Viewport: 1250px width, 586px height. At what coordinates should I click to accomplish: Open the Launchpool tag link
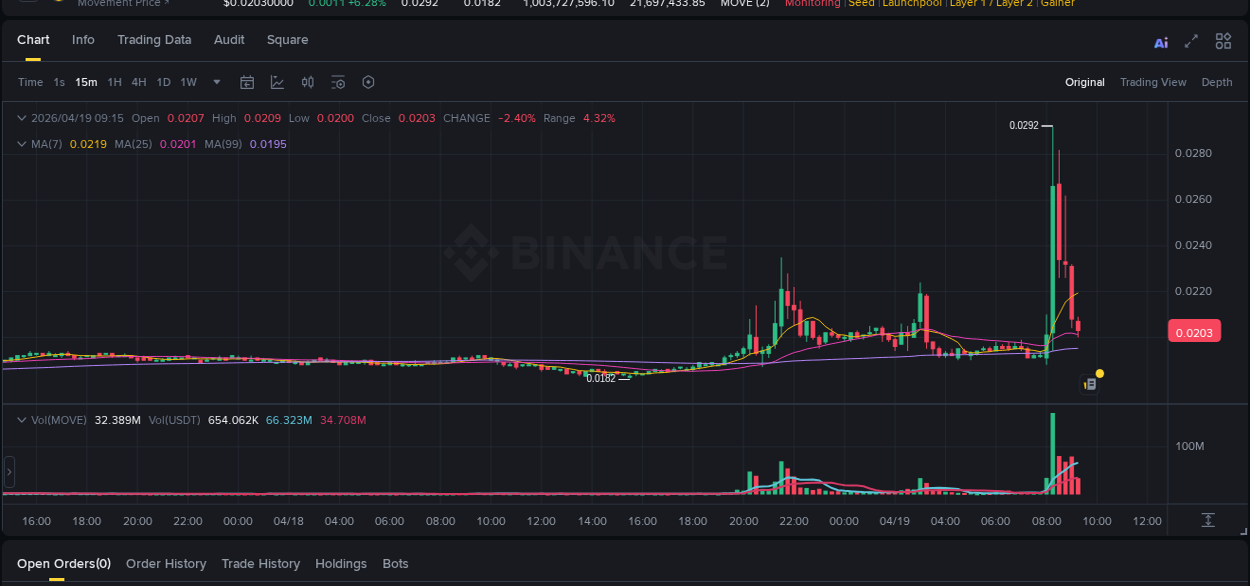click(x=911, y=3)
